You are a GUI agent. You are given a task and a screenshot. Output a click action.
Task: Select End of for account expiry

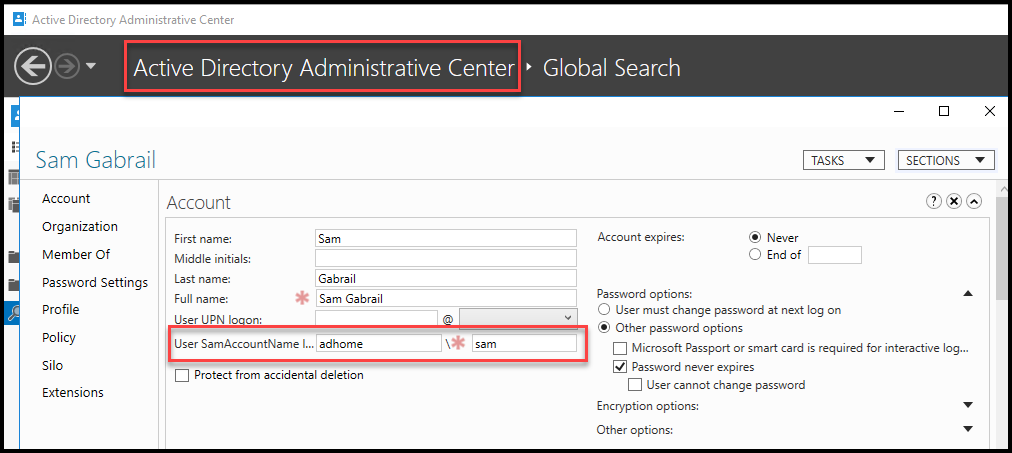tap(755, 255)
